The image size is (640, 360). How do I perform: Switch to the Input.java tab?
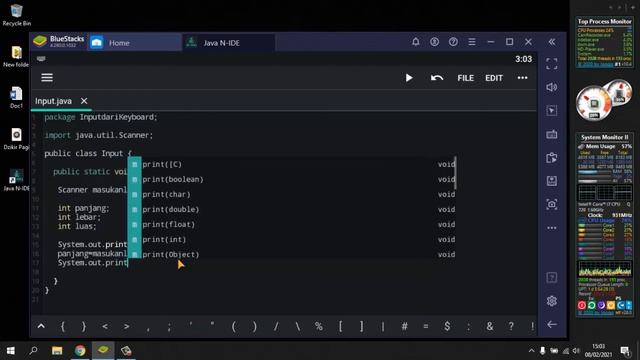click(x=53, y=101)
